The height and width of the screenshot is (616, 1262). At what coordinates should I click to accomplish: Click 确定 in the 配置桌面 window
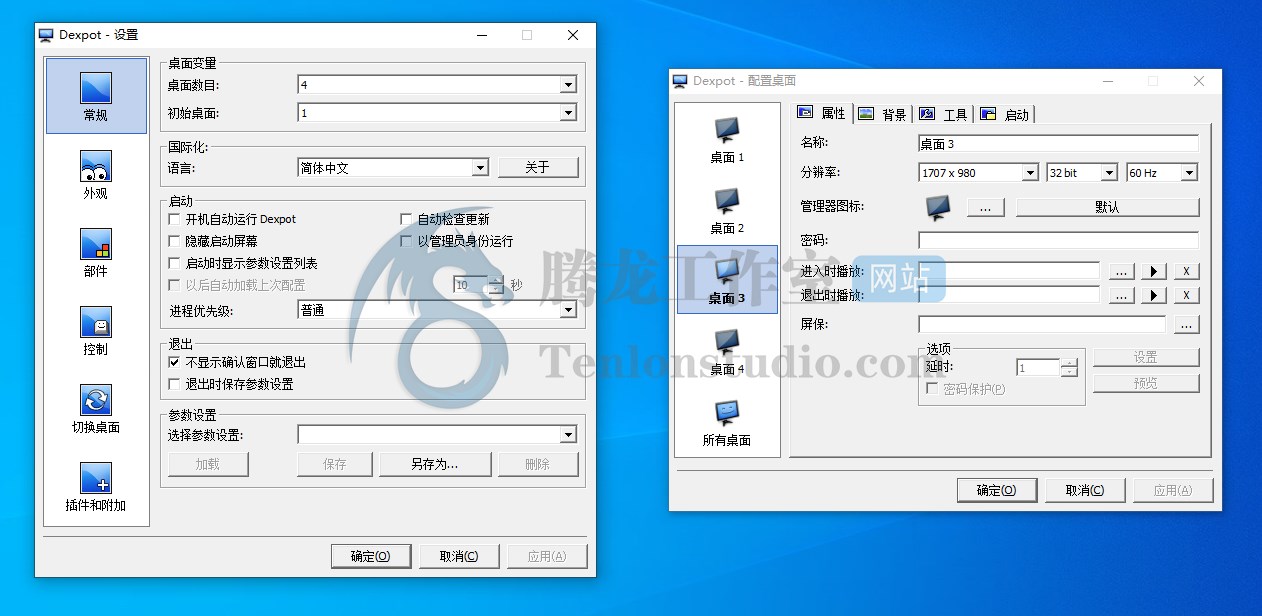[997, 490]
